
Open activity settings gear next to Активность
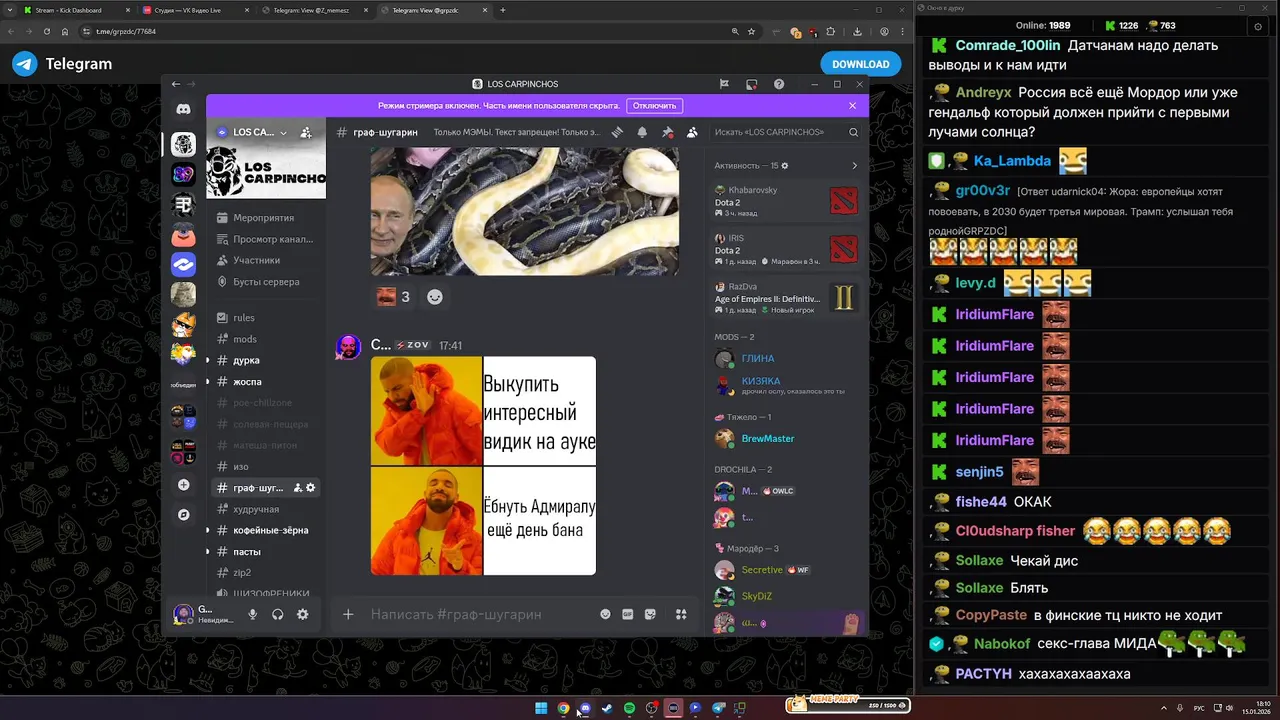point(785,165)
